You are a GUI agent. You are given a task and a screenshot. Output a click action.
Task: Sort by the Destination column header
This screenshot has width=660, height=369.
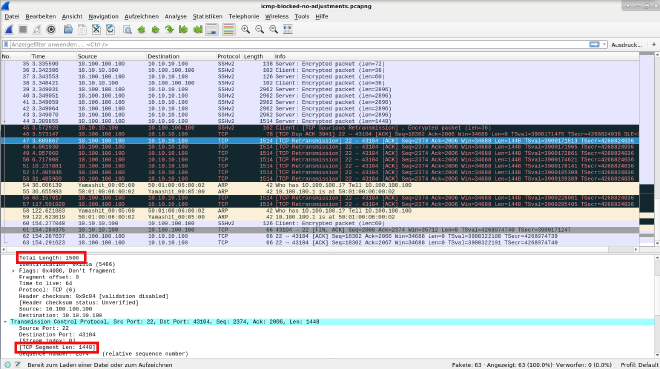click(x=181, y=56)
